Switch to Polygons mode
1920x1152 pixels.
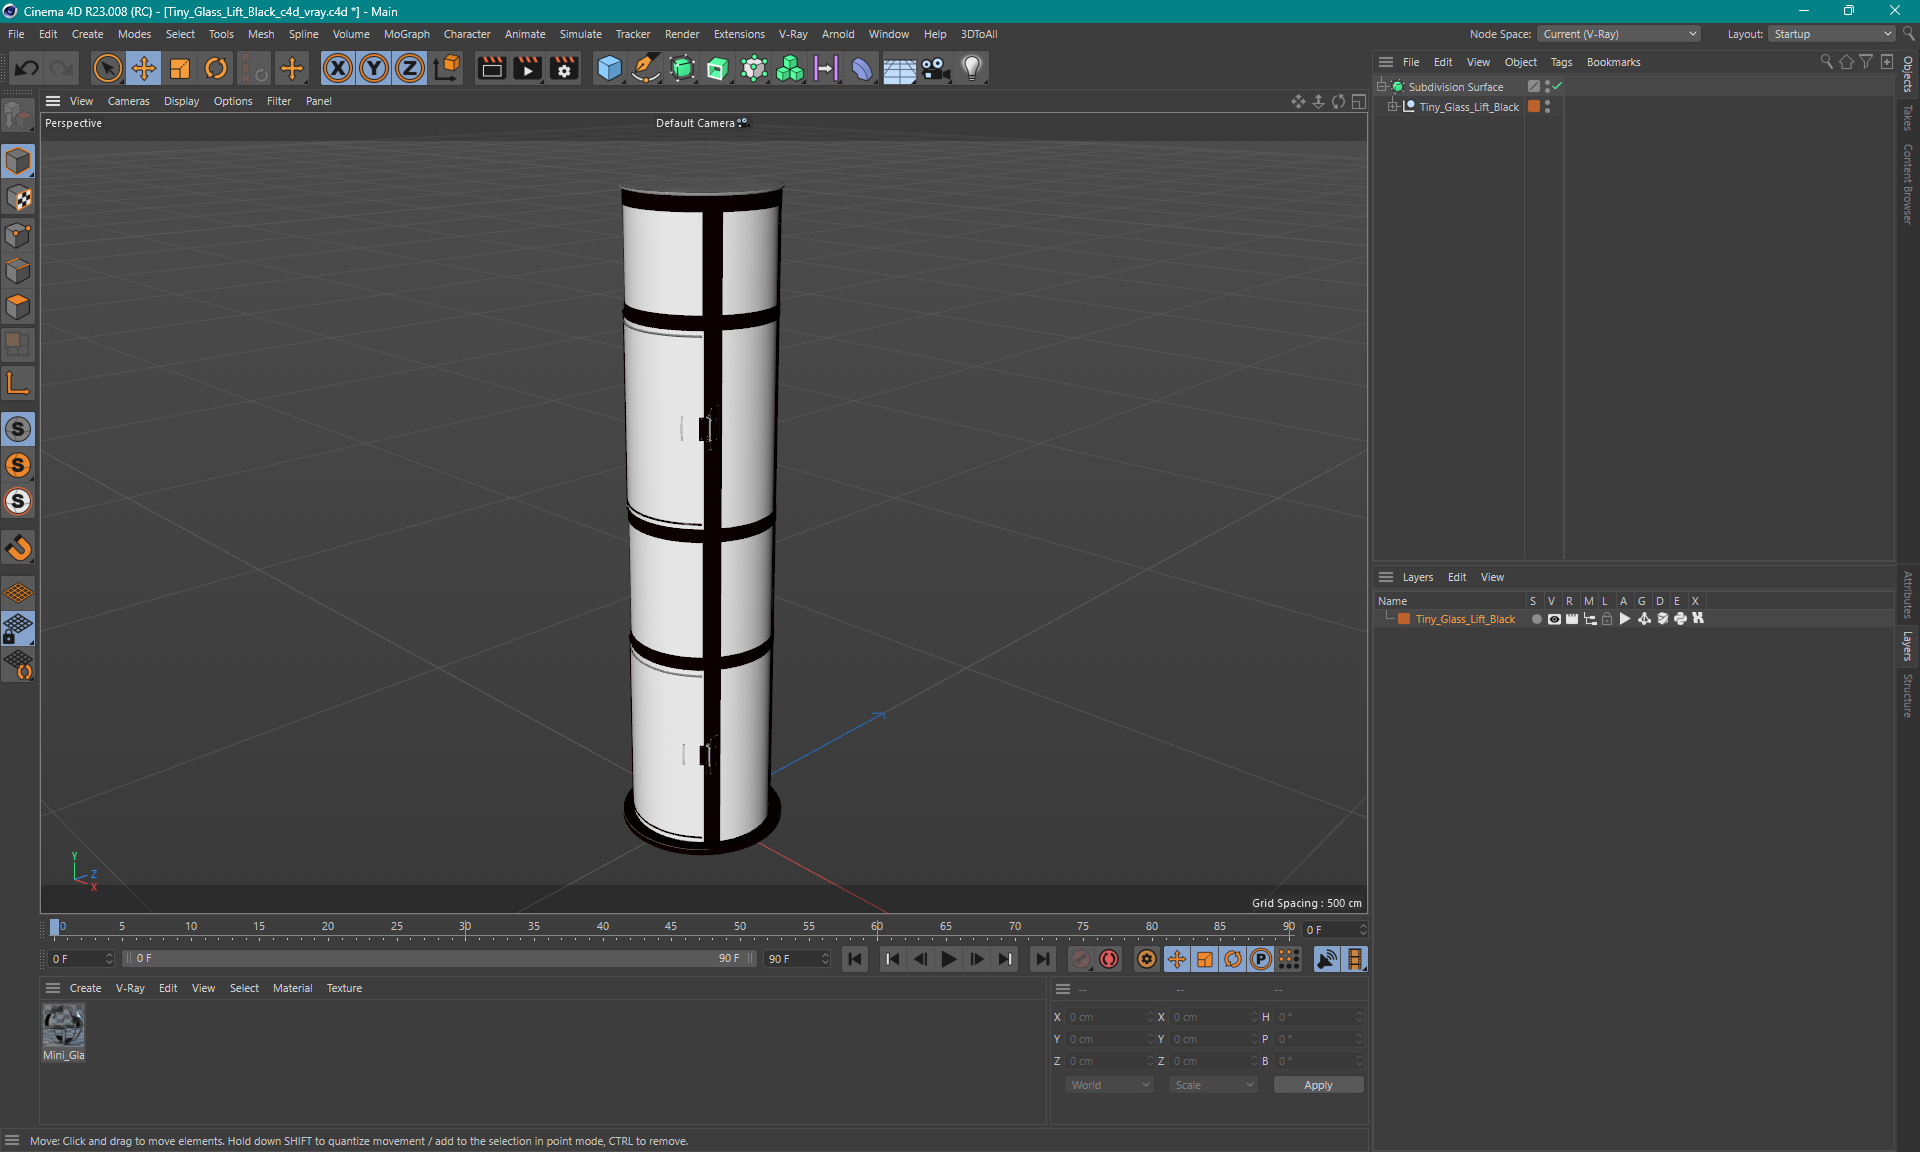18,307
